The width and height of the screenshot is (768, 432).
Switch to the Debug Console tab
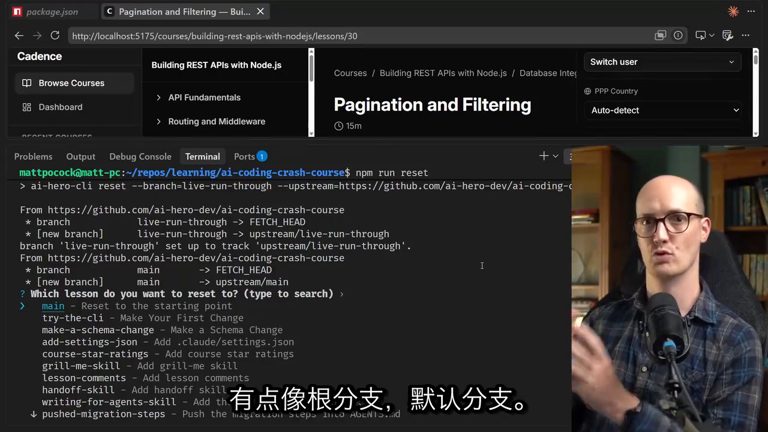(140, 157)
